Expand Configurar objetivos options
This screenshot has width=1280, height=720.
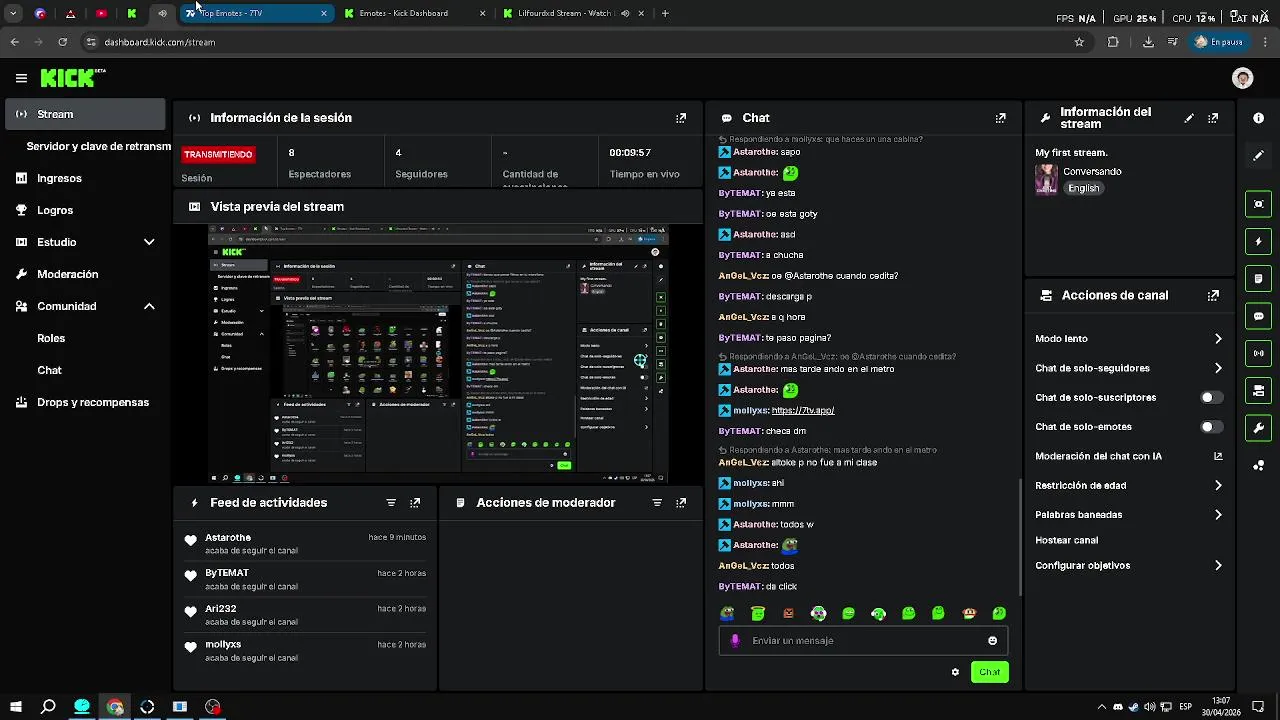click(1218, 566)
